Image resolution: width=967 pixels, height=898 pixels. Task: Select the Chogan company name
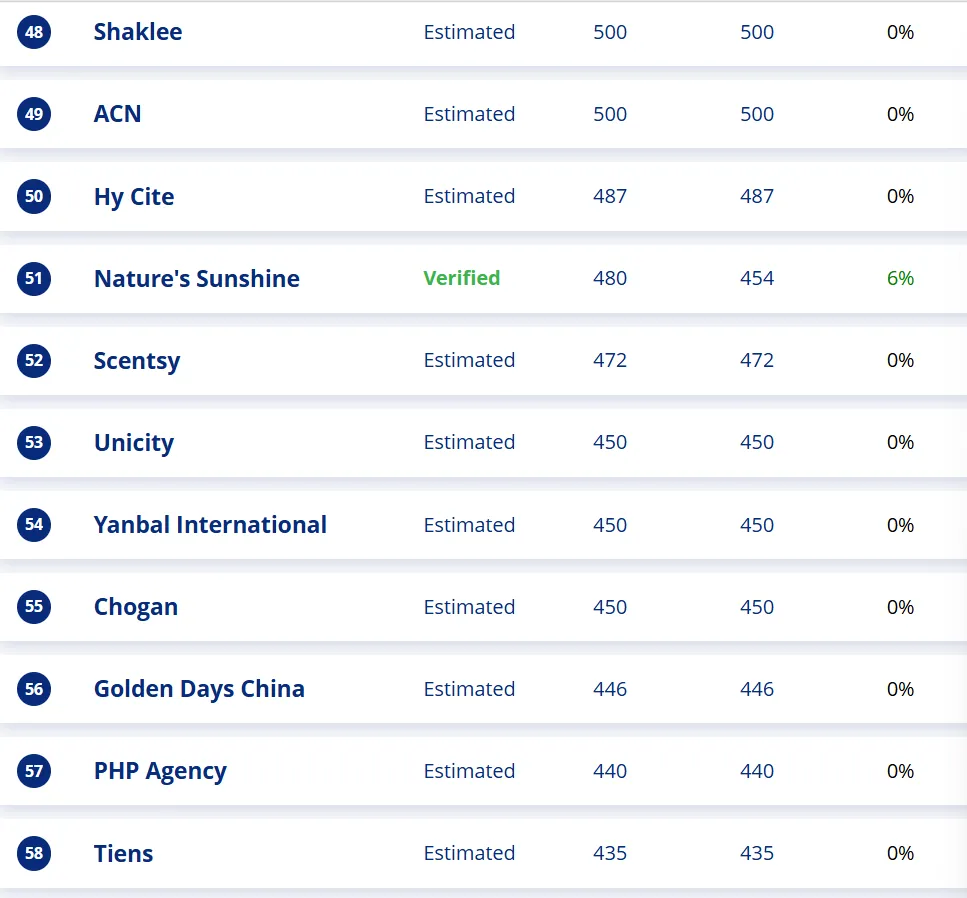tap(136, 608)
